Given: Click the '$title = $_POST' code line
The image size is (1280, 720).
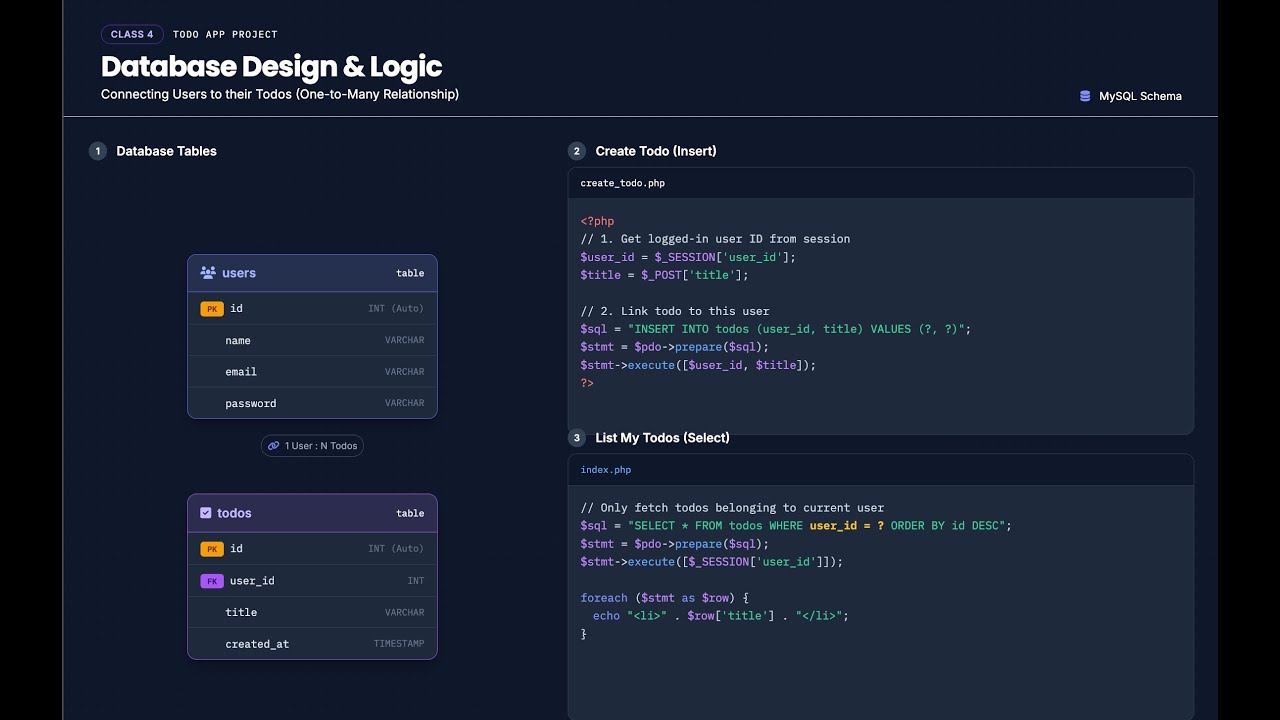Looking at the screenshot, I should pyautogui.click(x=664, y=275).
